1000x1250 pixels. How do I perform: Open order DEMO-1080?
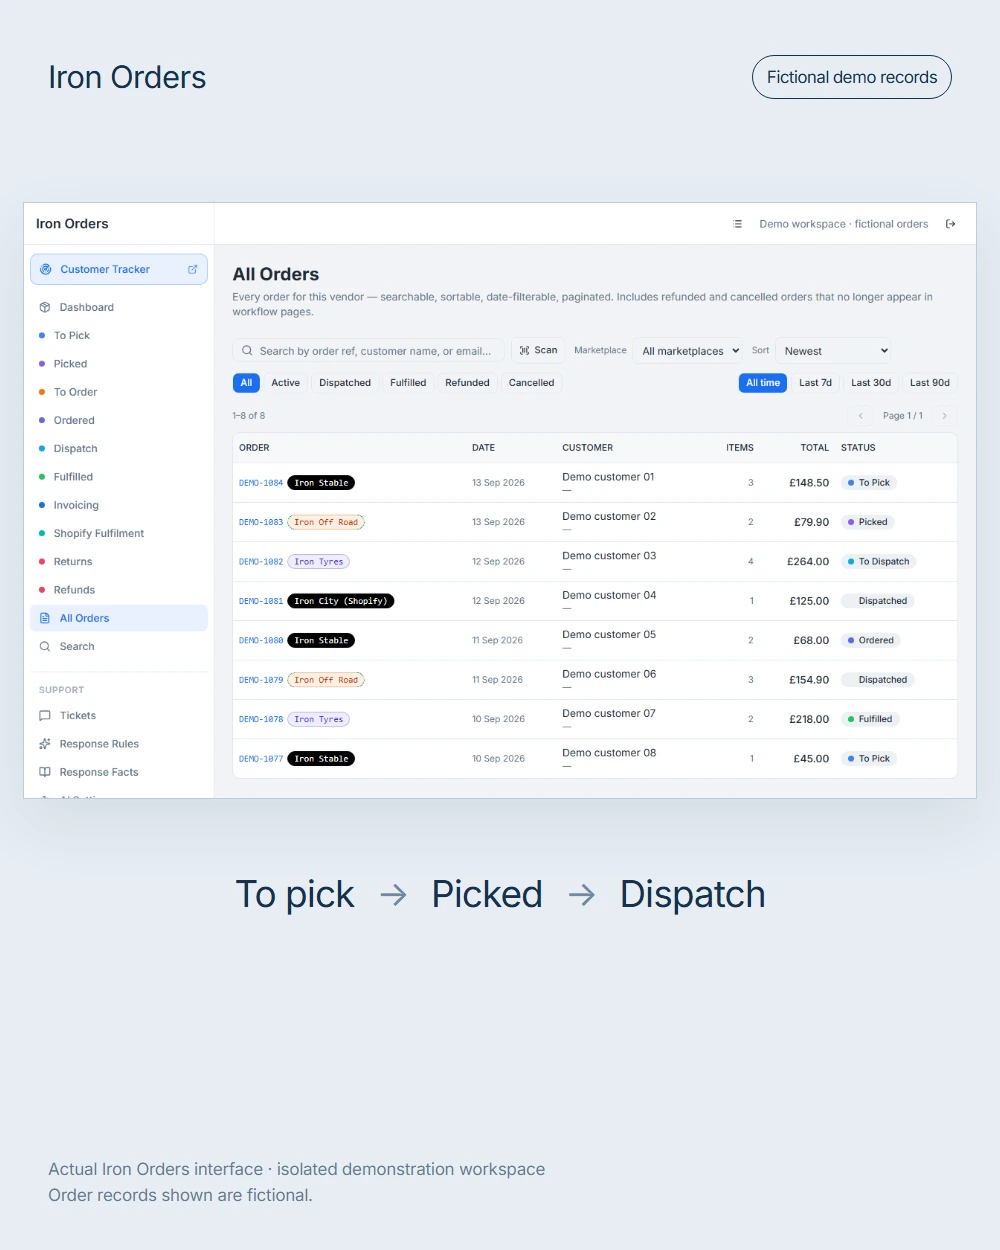point(261,641)
